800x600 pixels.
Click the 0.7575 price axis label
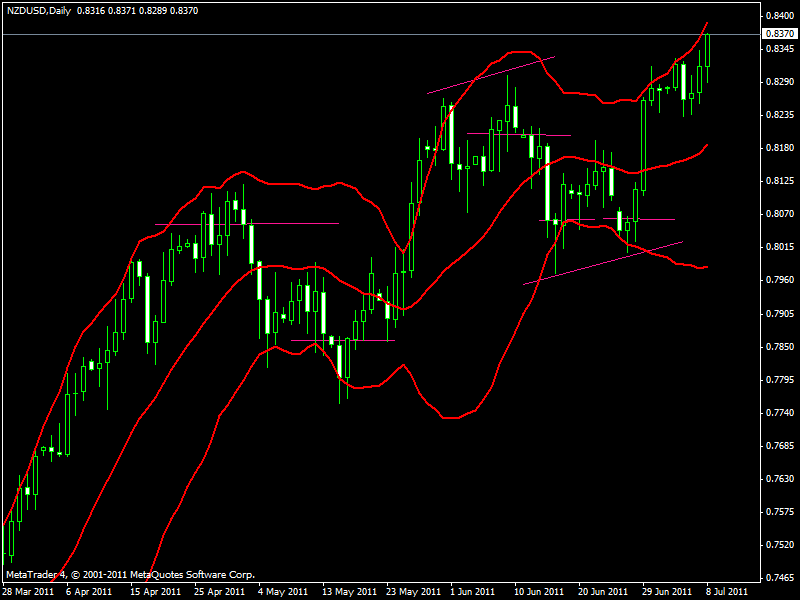point(780,512)
